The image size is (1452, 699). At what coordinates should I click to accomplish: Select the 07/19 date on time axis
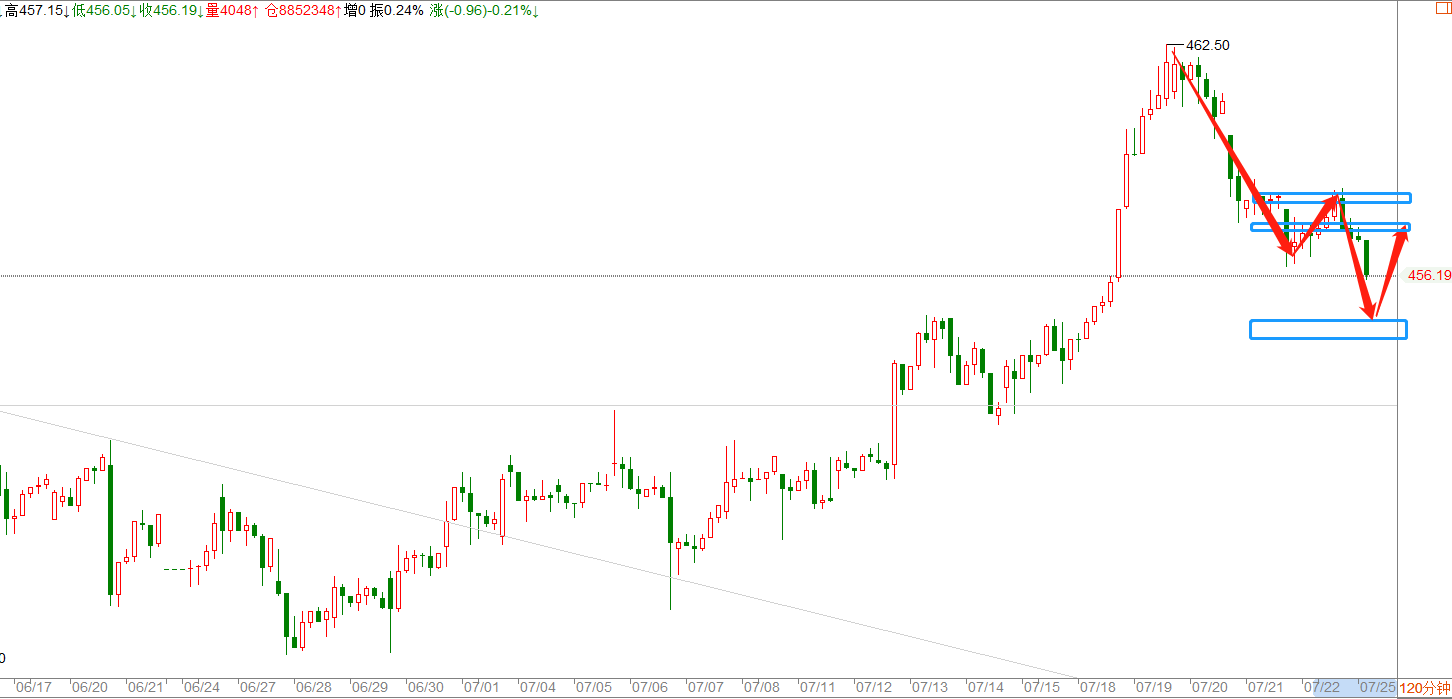(x=1155, y=688)
